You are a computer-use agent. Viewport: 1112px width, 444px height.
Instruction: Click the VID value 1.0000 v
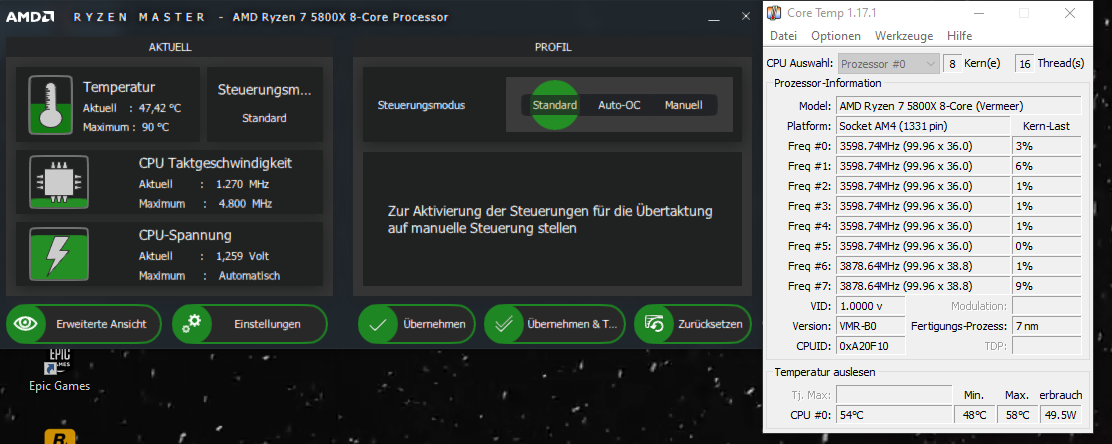(x=871, y=306)
